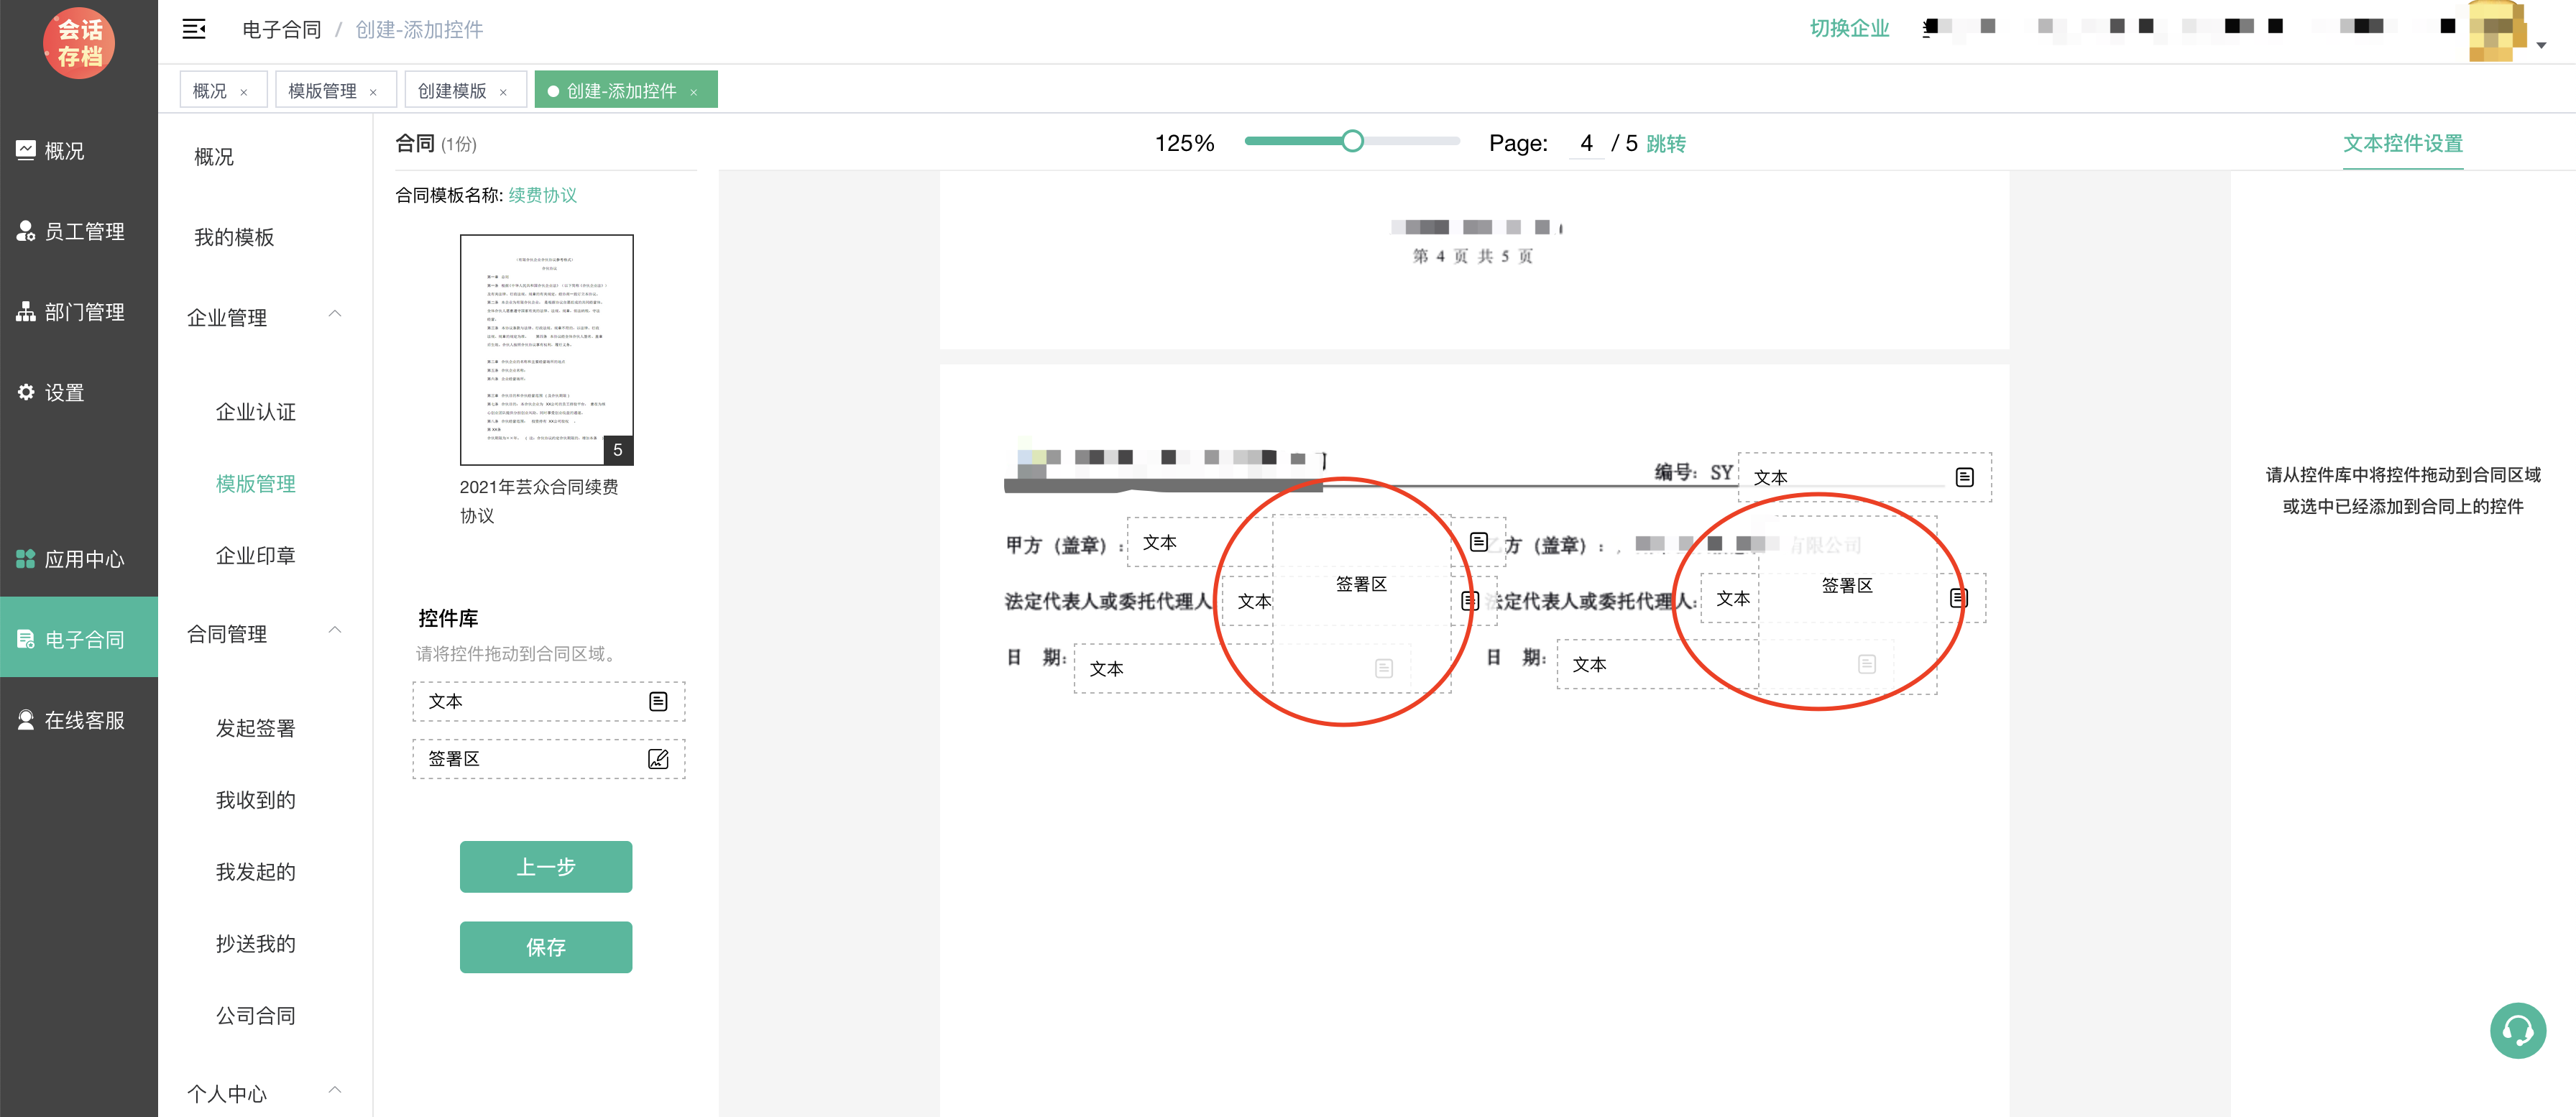Click 续费协议 template name link
Image resolution: width=2576 pixels, height=1117 pixels.
[543, 195]
